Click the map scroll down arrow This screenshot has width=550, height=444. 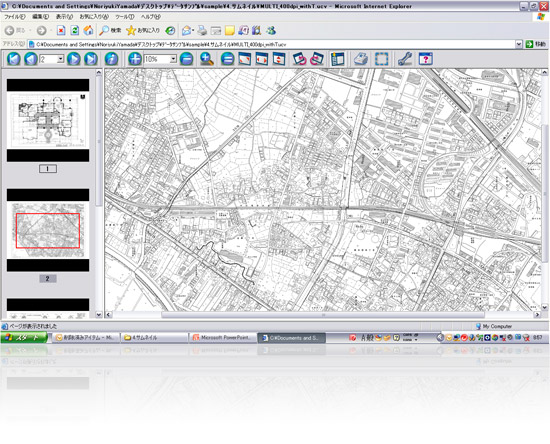tap(545, 307)
